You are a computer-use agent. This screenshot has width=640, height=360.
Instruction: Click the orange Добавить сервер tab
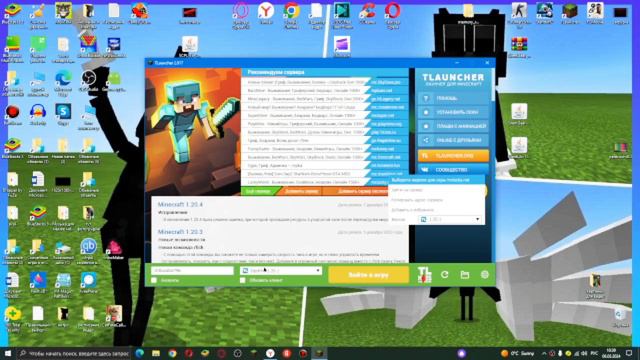(x=301, y=191)
